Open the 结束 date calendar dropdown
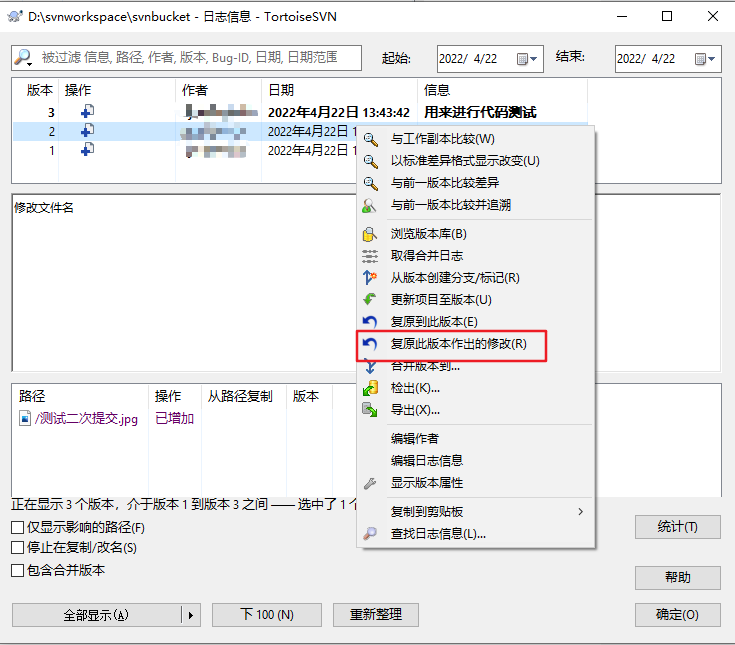This screenshot has width=735, height=645. pyautogui.click(x=705, y=59)
